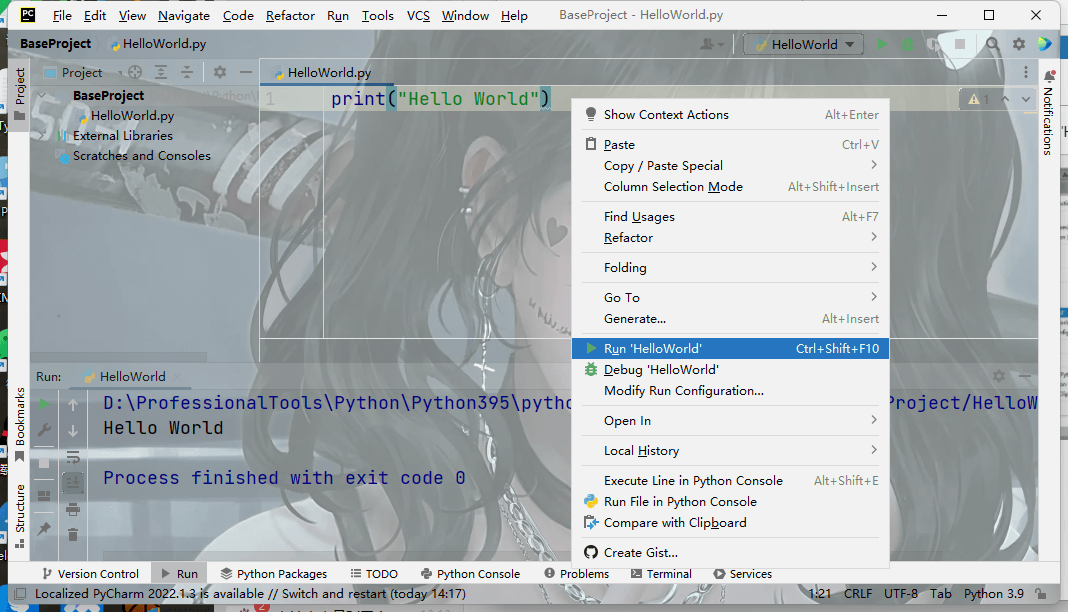Expand the Open In submenu
This screenshot has width=1068, height=612.
pos(730,421)
